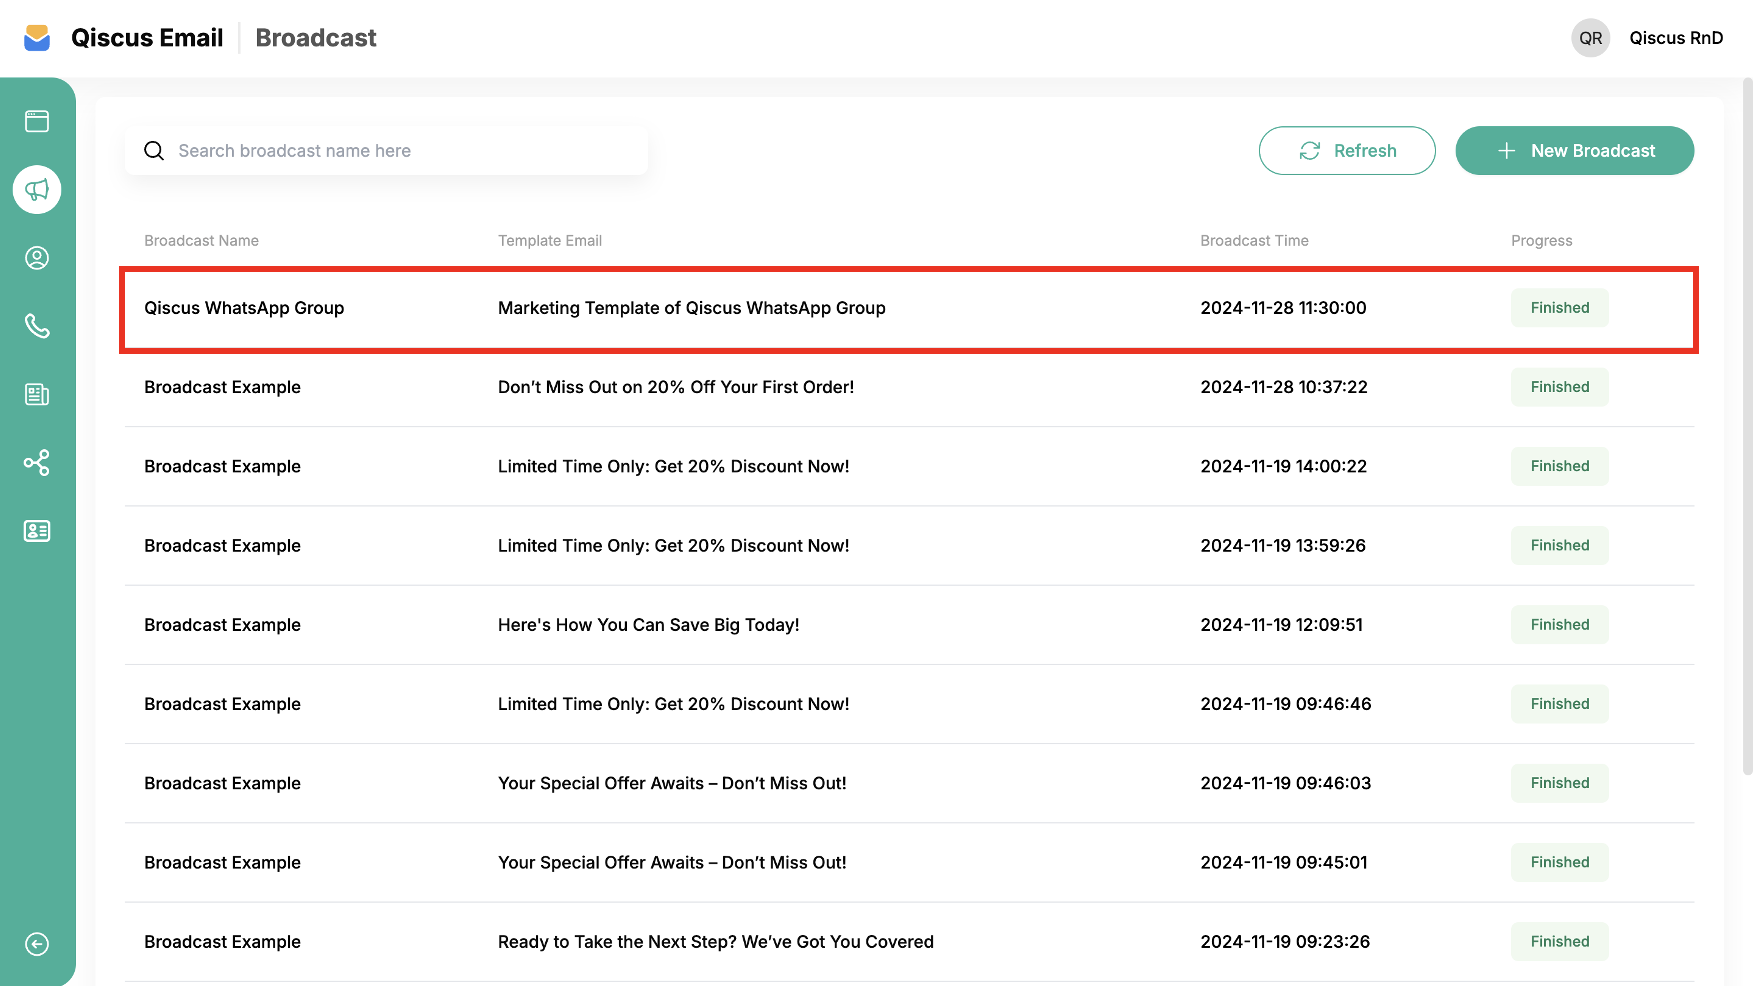This screenshot has width=1754, height=986.
Task: Click the Refresh button
Action: (1347, 151)
